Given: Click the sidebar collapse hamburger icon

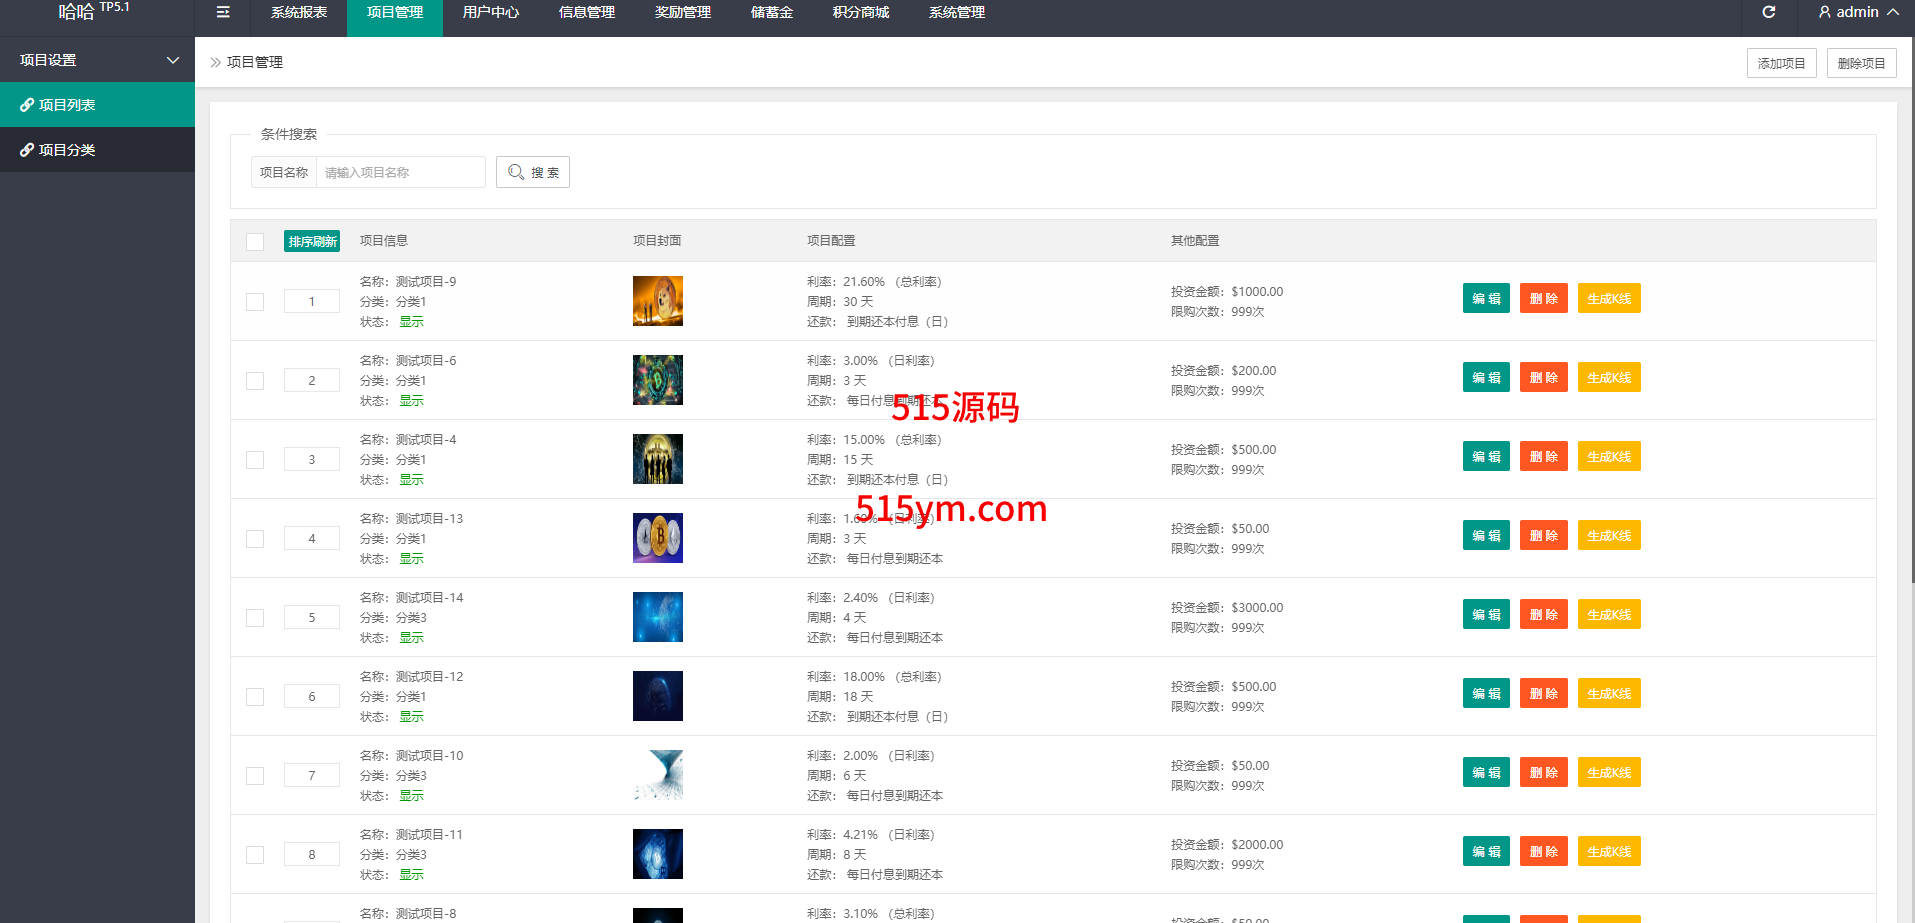Looking at the screenshot, I should [223, 12].
